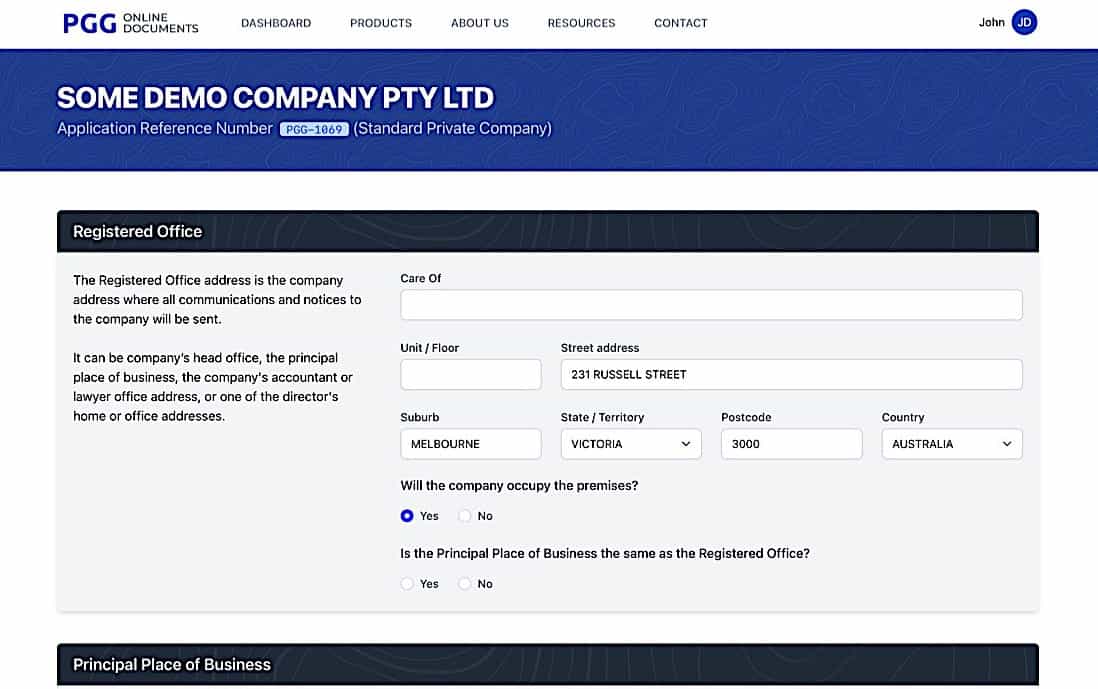Select Yes for company occupying the premises
This screenshot has height=689, width=1098.
[x=406, y=515]
